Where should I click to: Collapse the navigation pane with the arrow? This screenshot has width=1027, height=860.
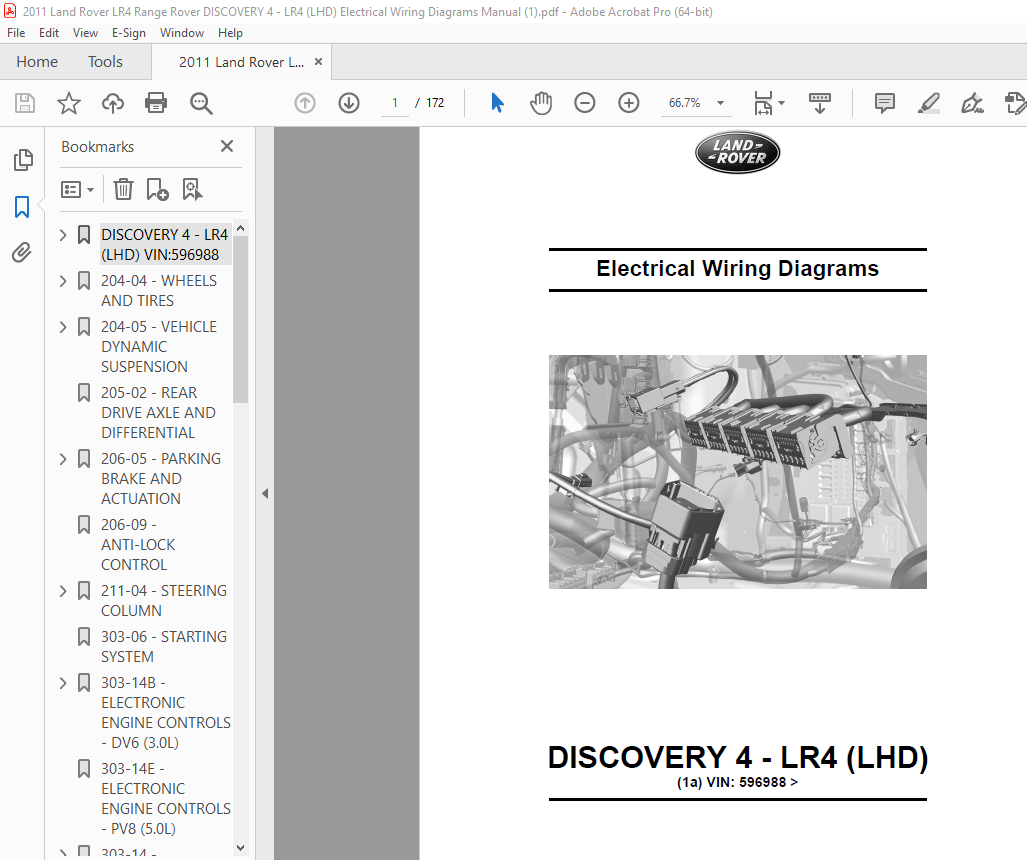pos(265,493)
